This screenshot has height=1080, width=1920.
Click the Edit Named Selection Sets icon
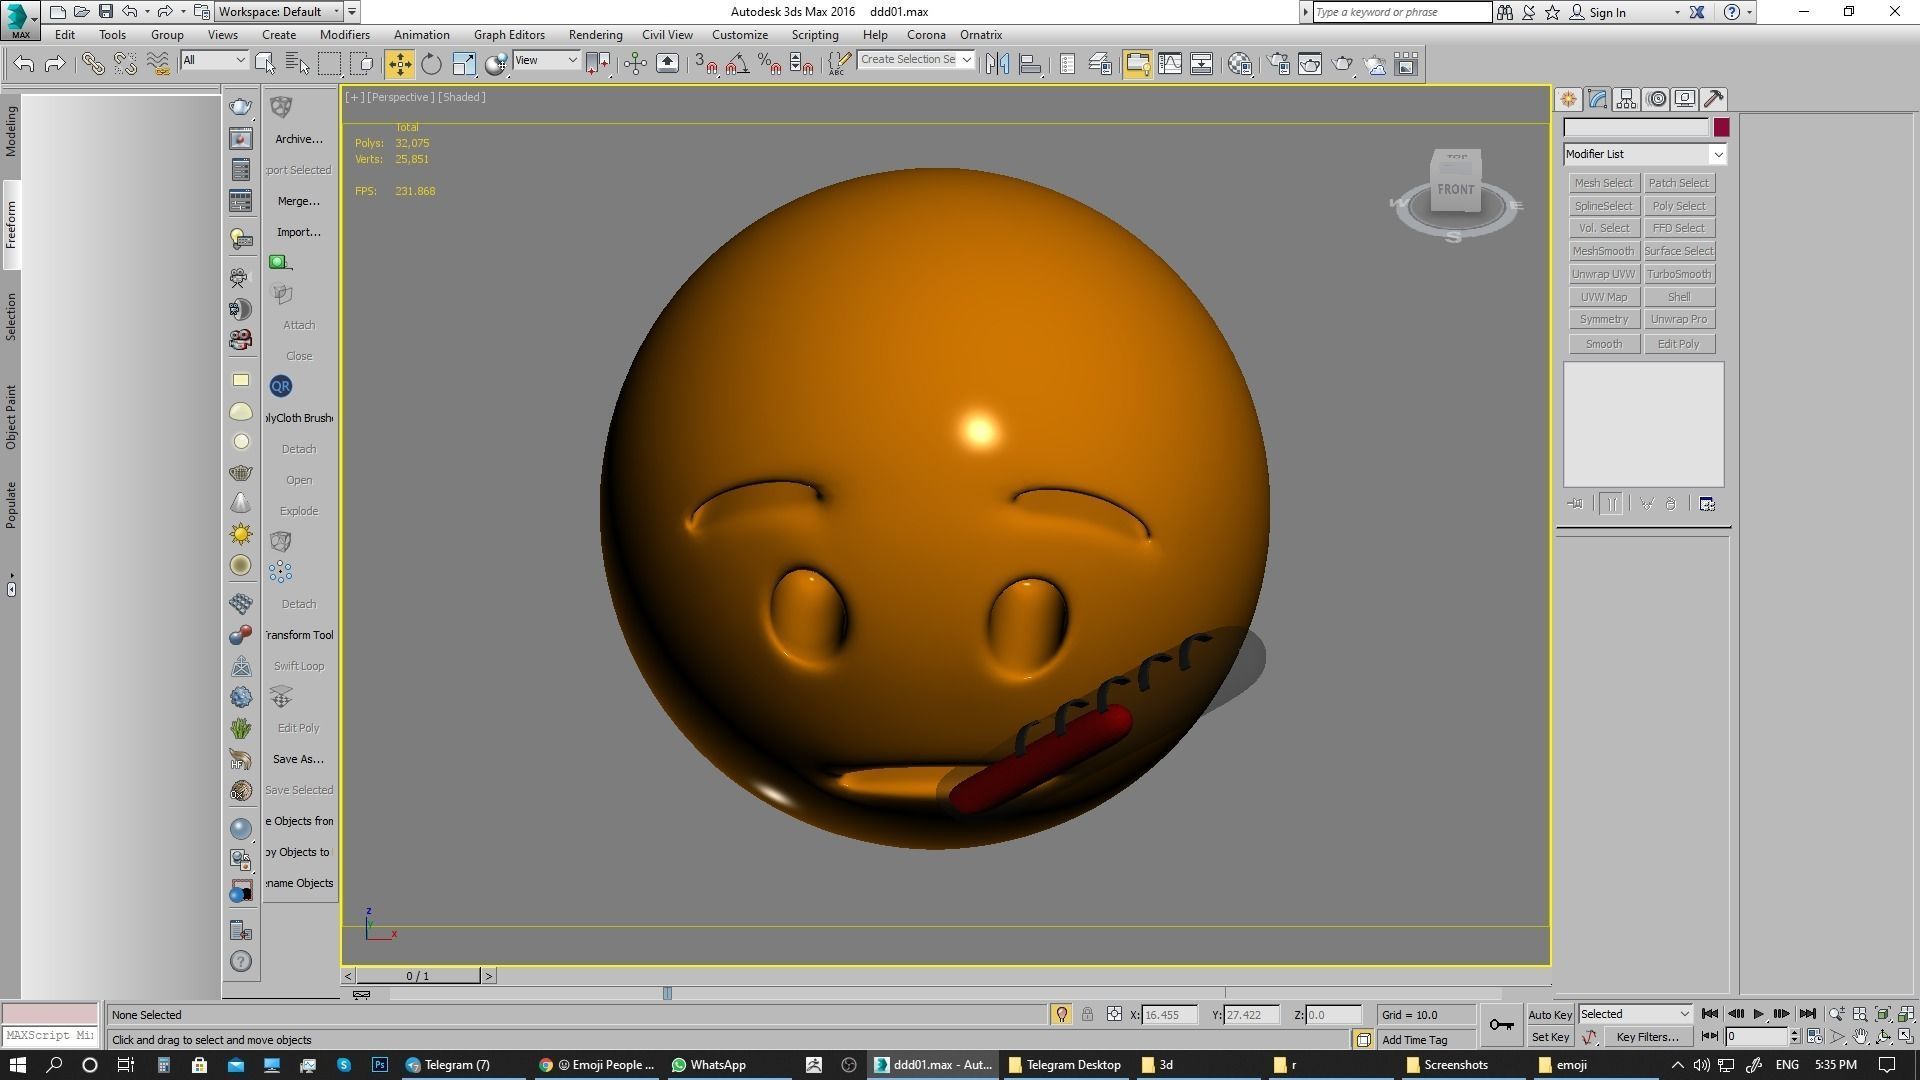839,64
